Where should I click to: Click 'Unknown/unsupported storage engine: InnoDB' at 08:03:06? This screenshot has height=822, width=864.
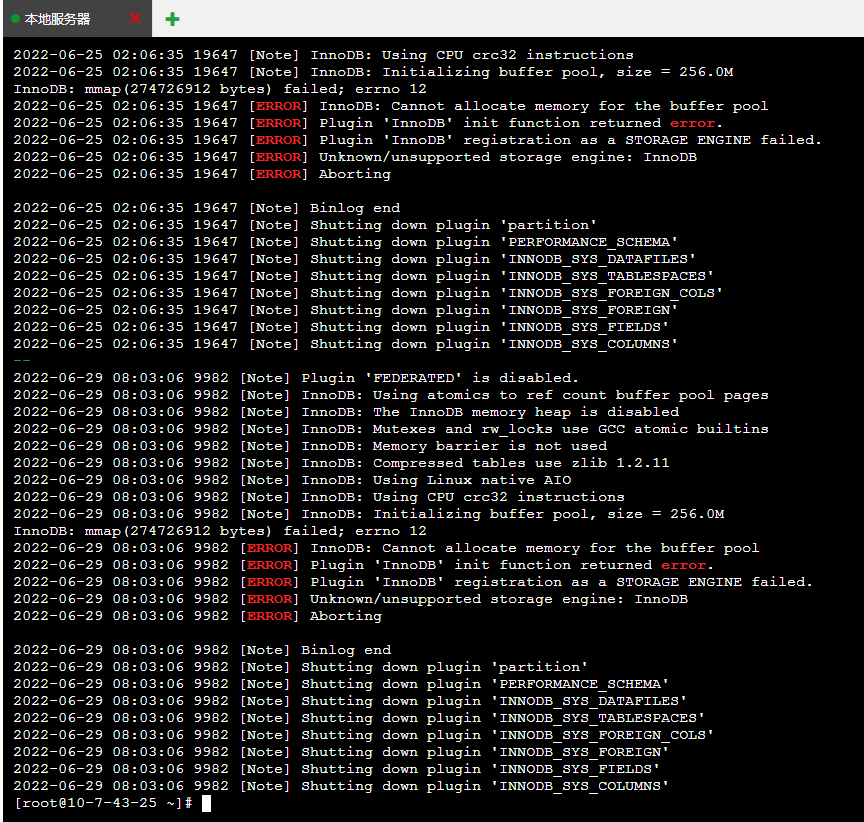click(x=499, y=599)
